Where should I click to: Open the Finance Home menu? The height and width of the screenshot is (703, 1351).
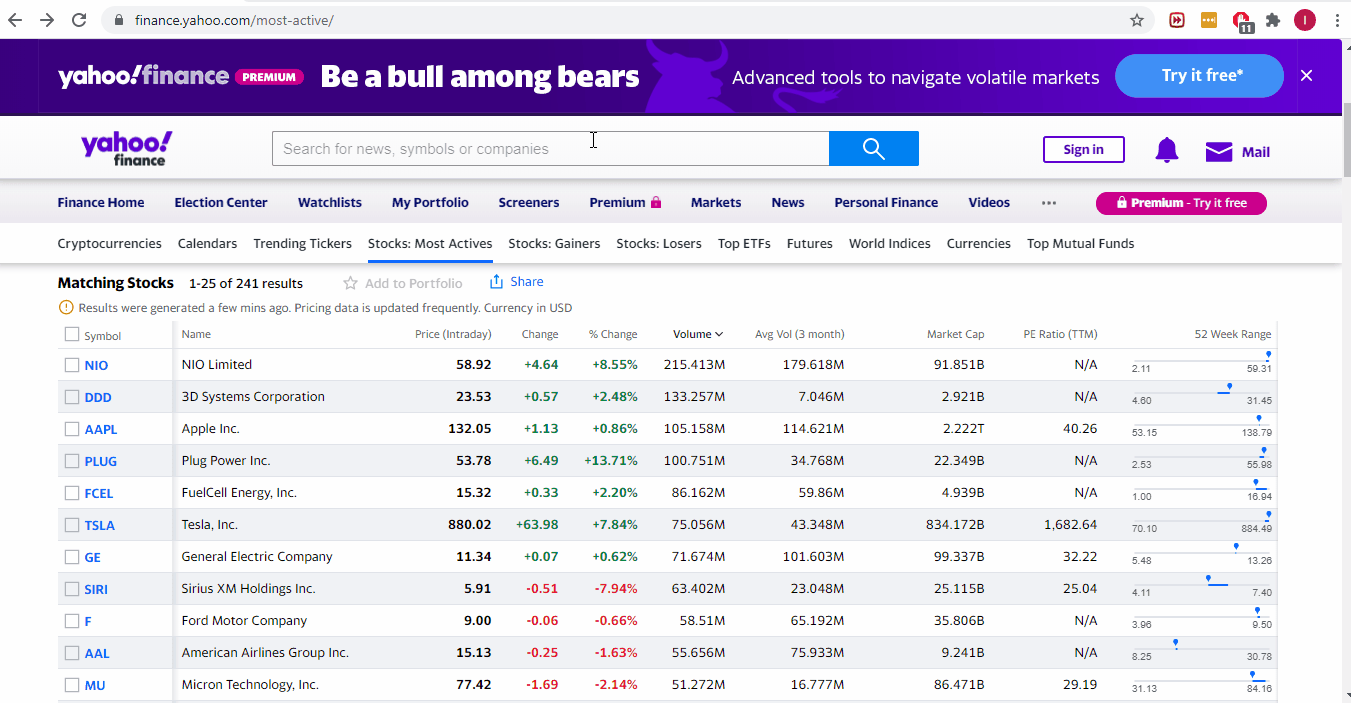101,203
